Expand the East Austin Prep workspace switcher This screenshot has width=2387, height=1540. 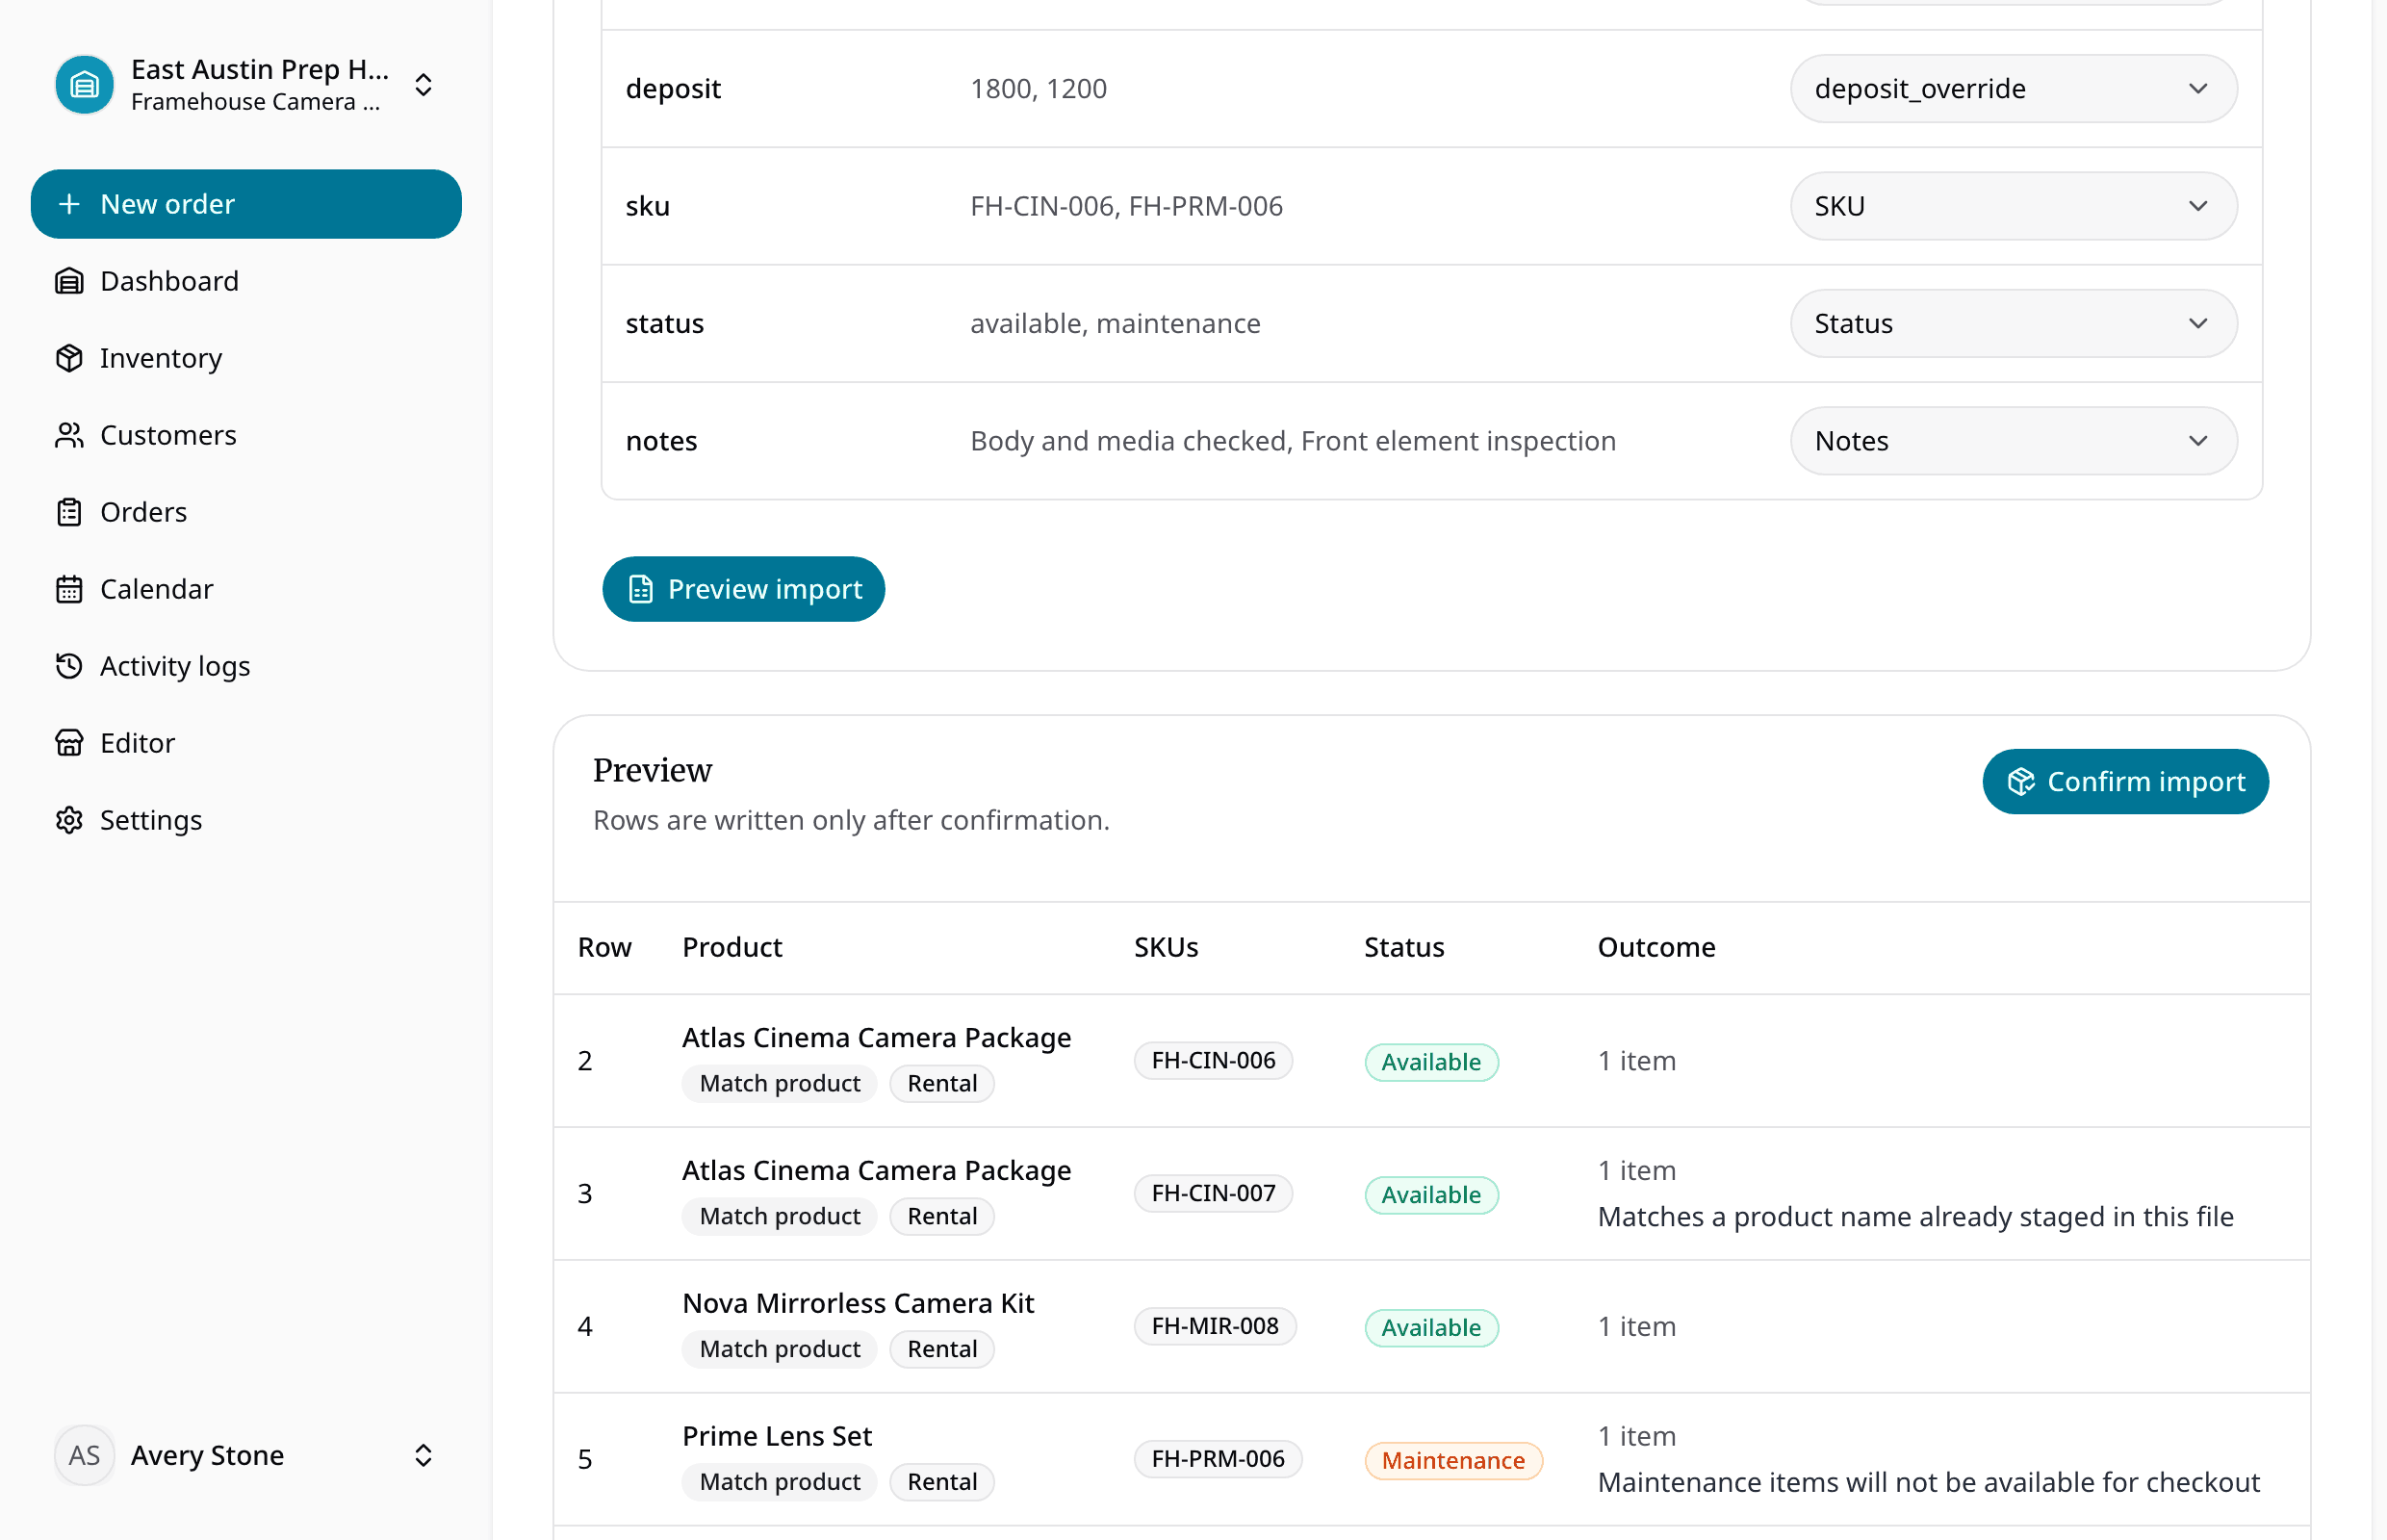246,85
